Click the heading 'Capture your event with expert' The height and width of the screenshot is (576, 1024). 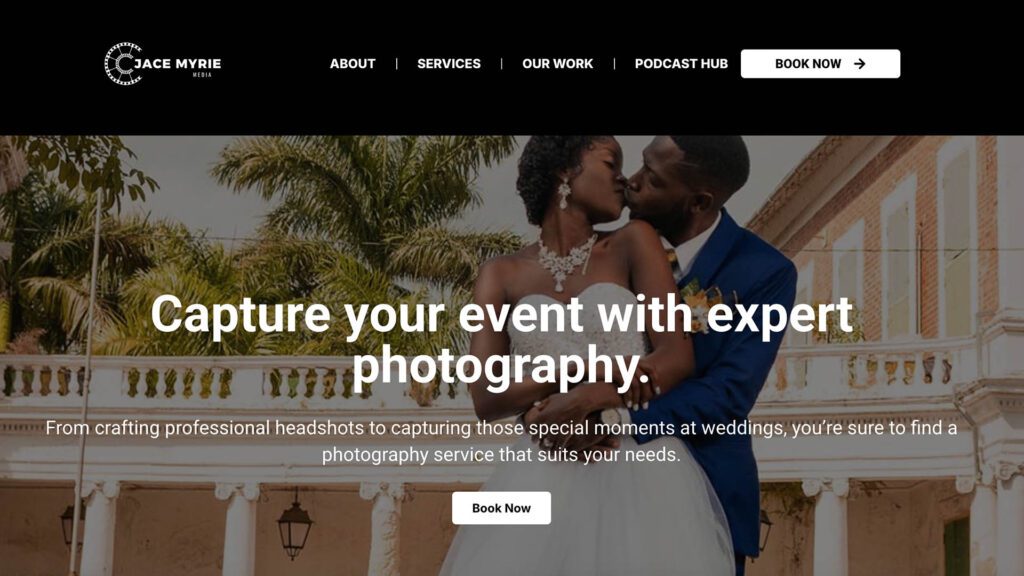[x=502, y=314]
